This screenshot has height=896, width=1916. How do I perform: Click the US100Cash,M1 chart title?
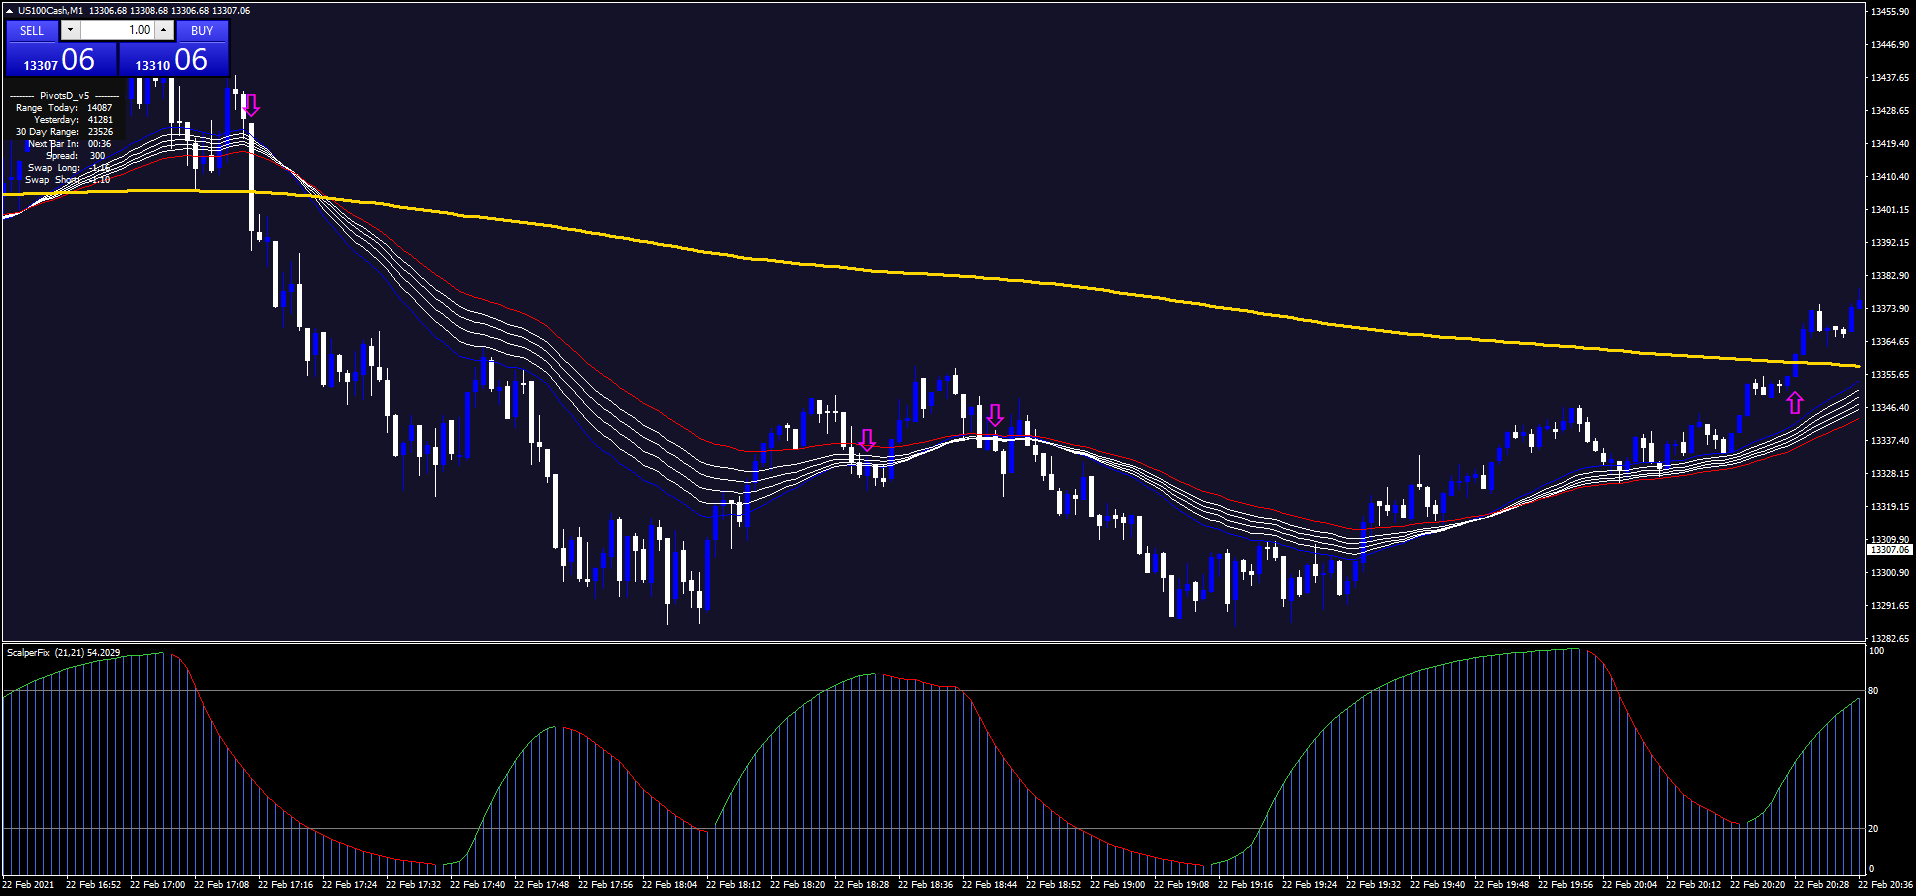tap(50, 11)
